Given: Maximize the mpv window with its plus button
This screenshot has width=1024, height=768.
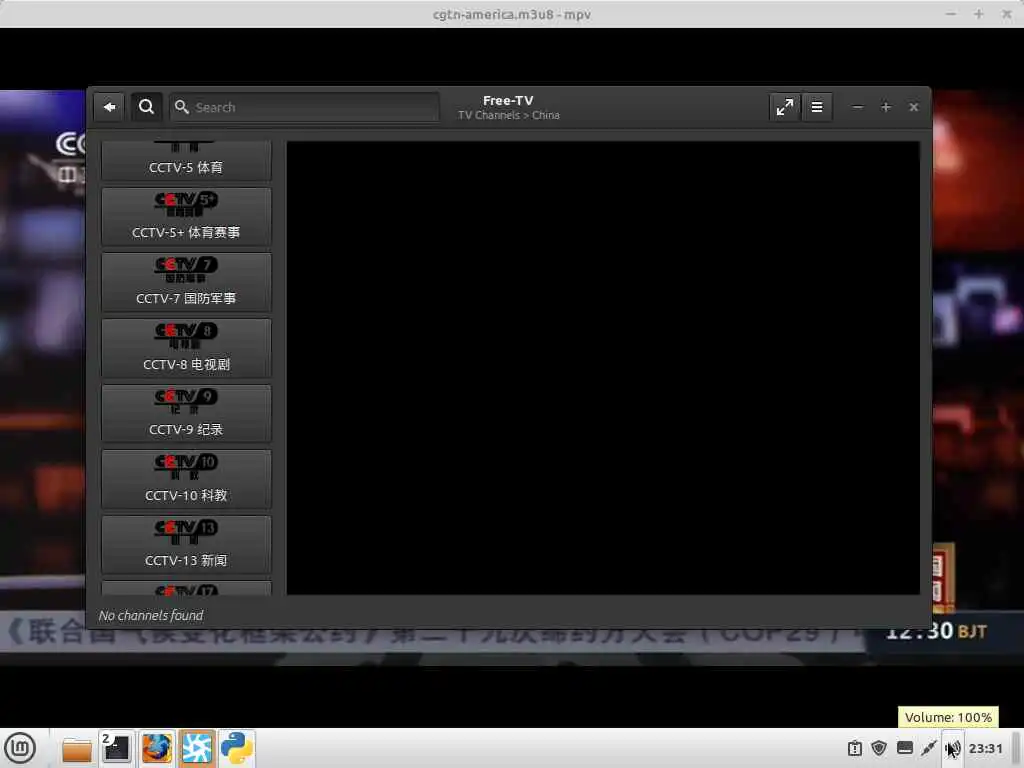Looking at the screenshot, I should 978,14.
